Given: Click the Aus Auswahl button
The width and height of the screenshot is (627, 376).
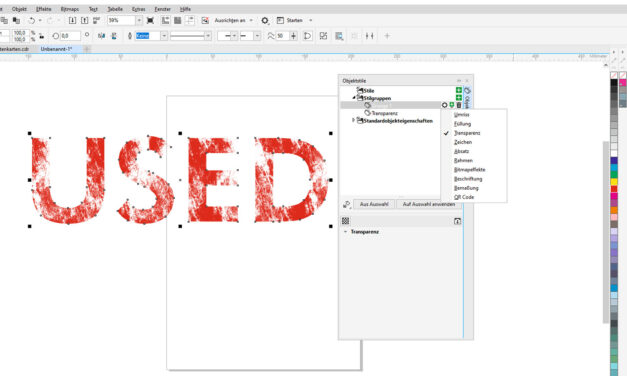Looking at the screenshot, I should click(374, 204).
